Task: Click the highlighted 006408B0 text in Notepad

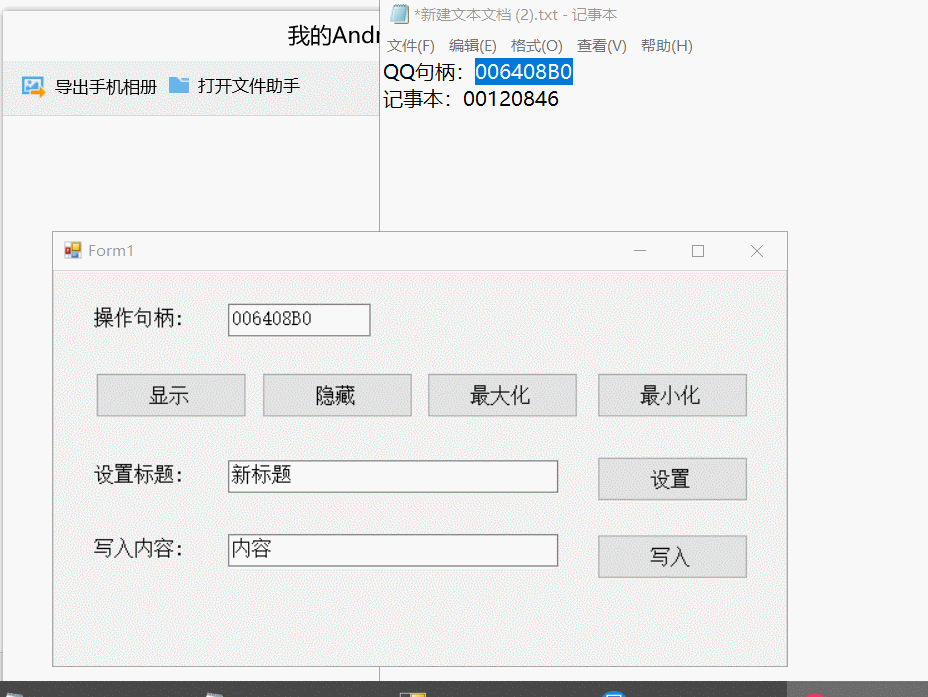Action: point(523,72)
